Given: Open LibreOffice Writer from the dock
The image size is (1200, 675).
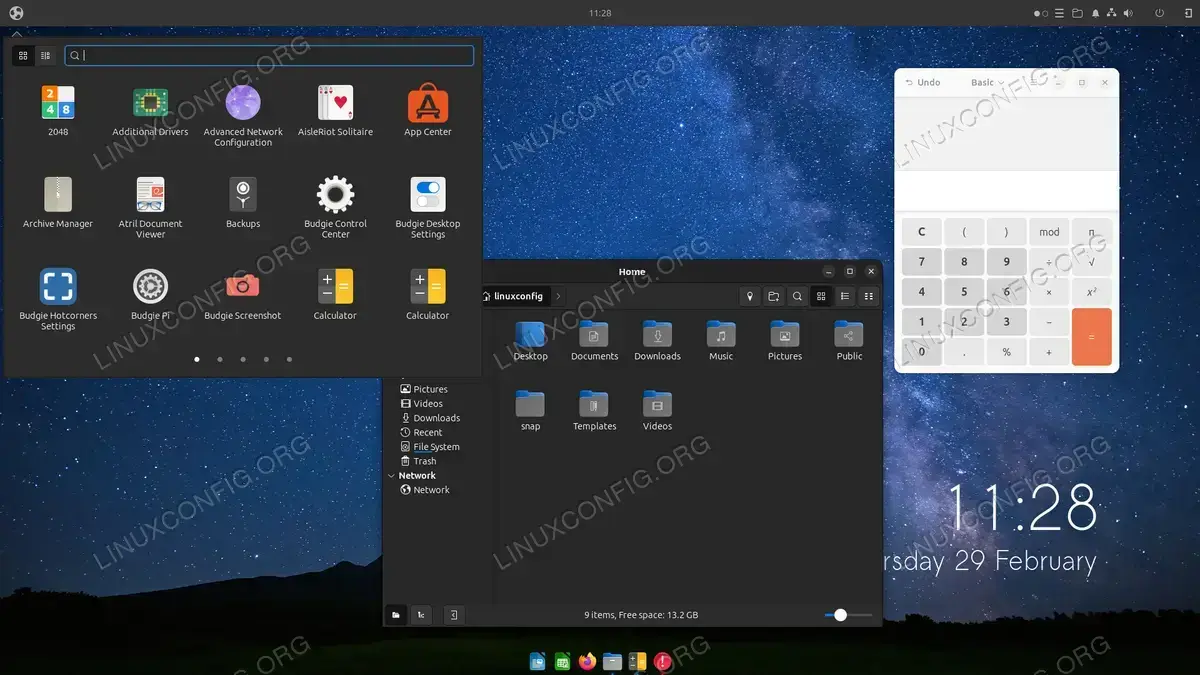Looking at the screenshot, I should 537,661.
